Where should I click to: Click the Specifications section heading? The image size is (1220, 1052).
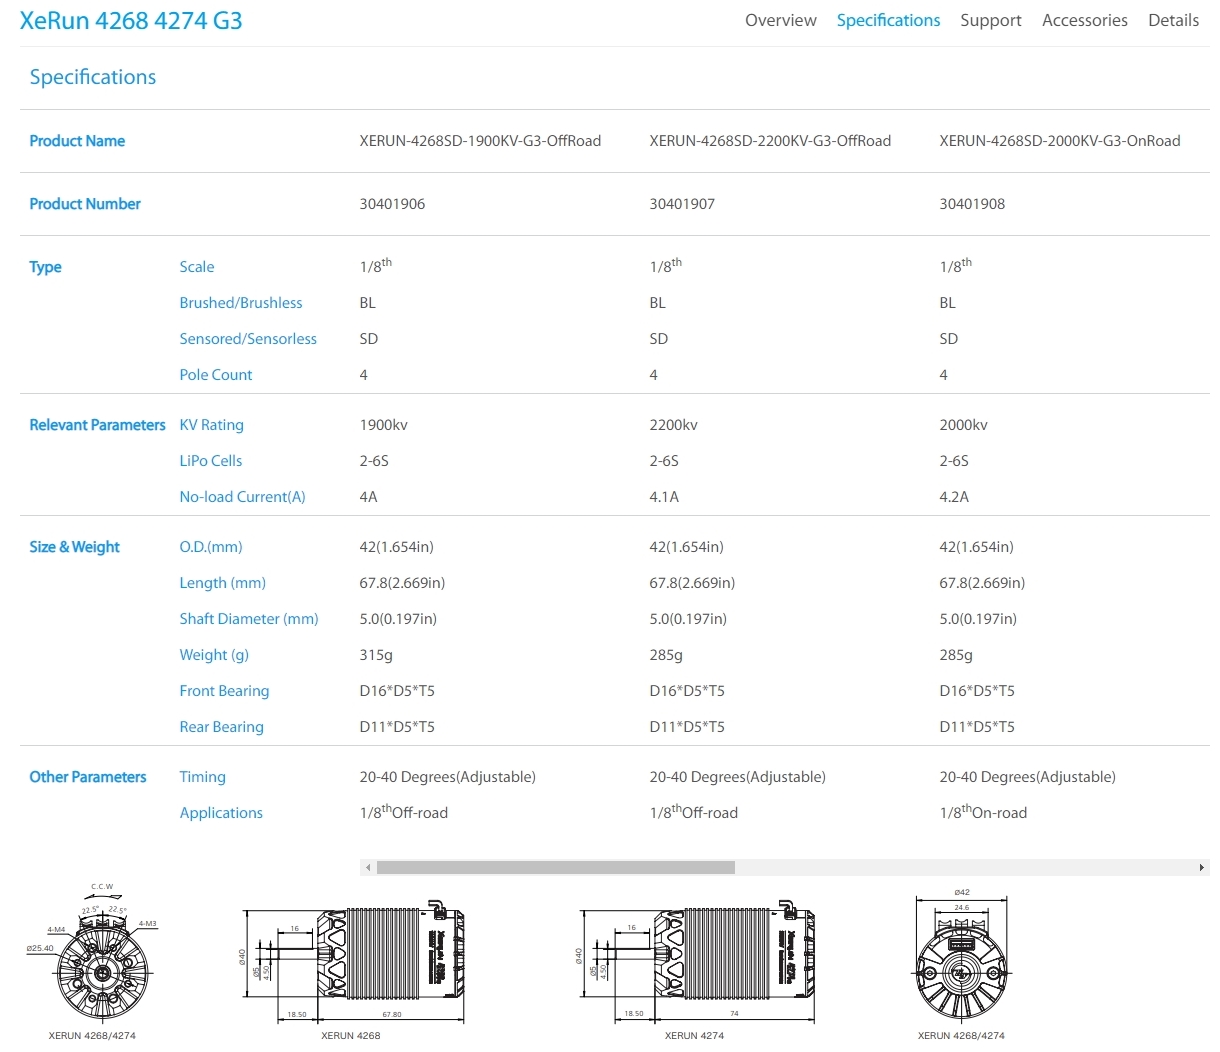pyautogui.click(x=93, y=77)
